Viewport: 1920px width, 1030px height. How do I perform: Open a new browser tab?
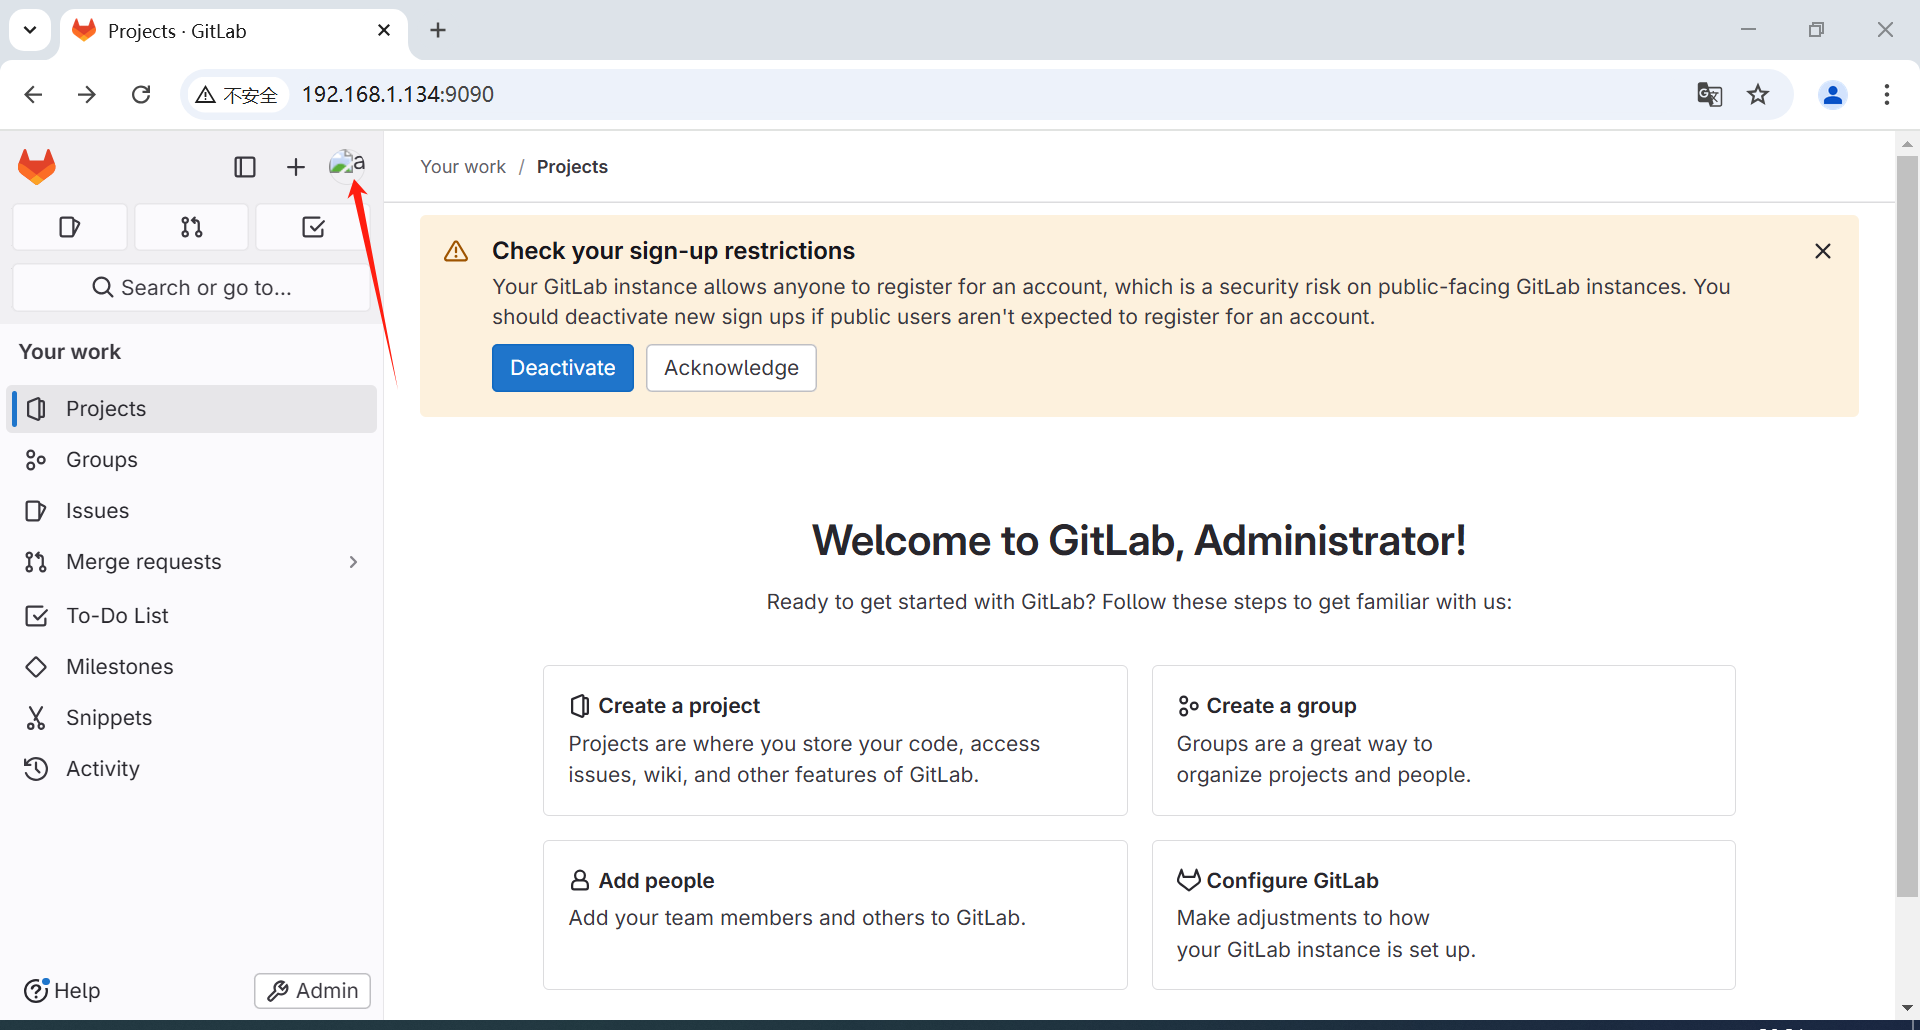(438, 30)
